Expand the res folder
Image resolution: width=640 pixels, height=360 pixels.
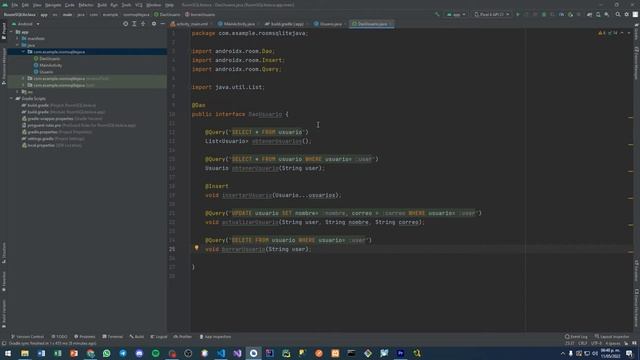18,92
